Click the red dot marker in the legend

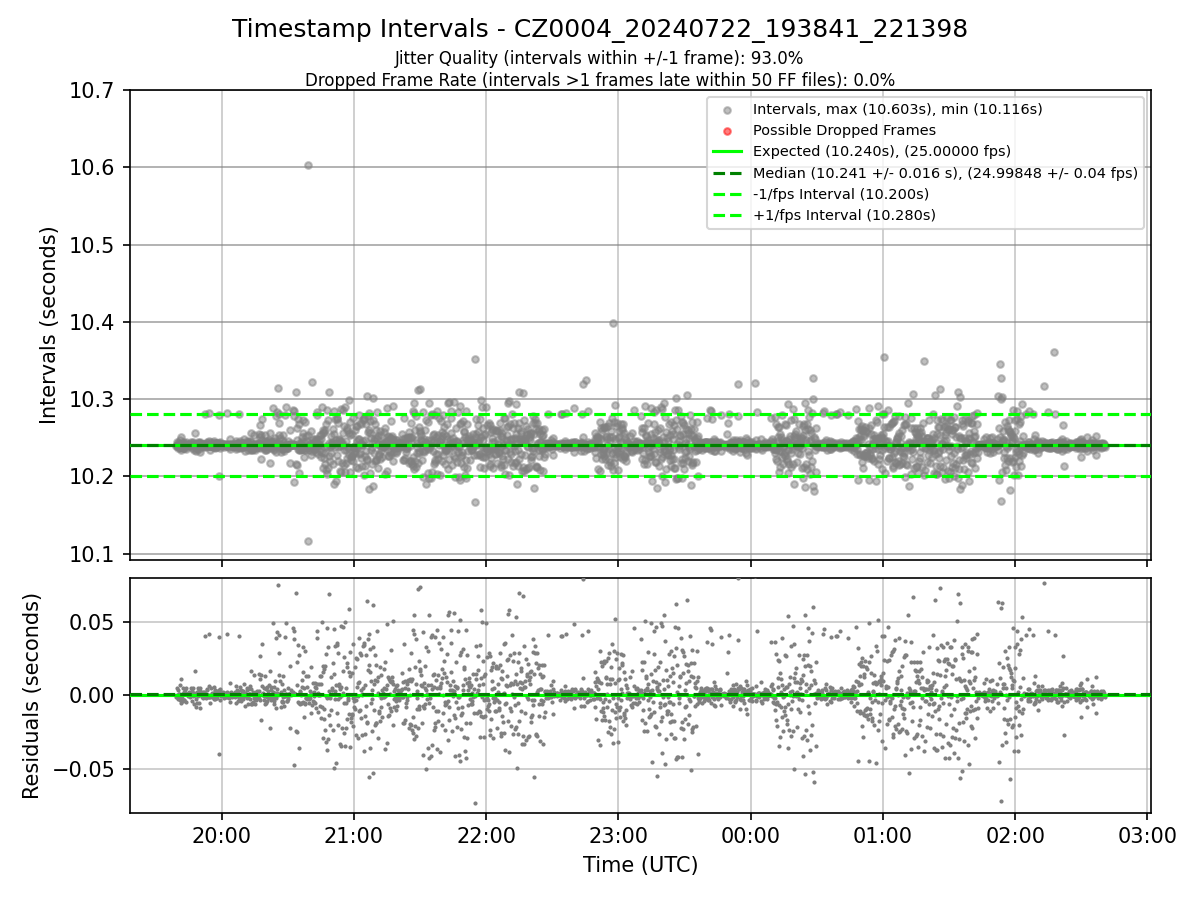[x=727, y=131]
